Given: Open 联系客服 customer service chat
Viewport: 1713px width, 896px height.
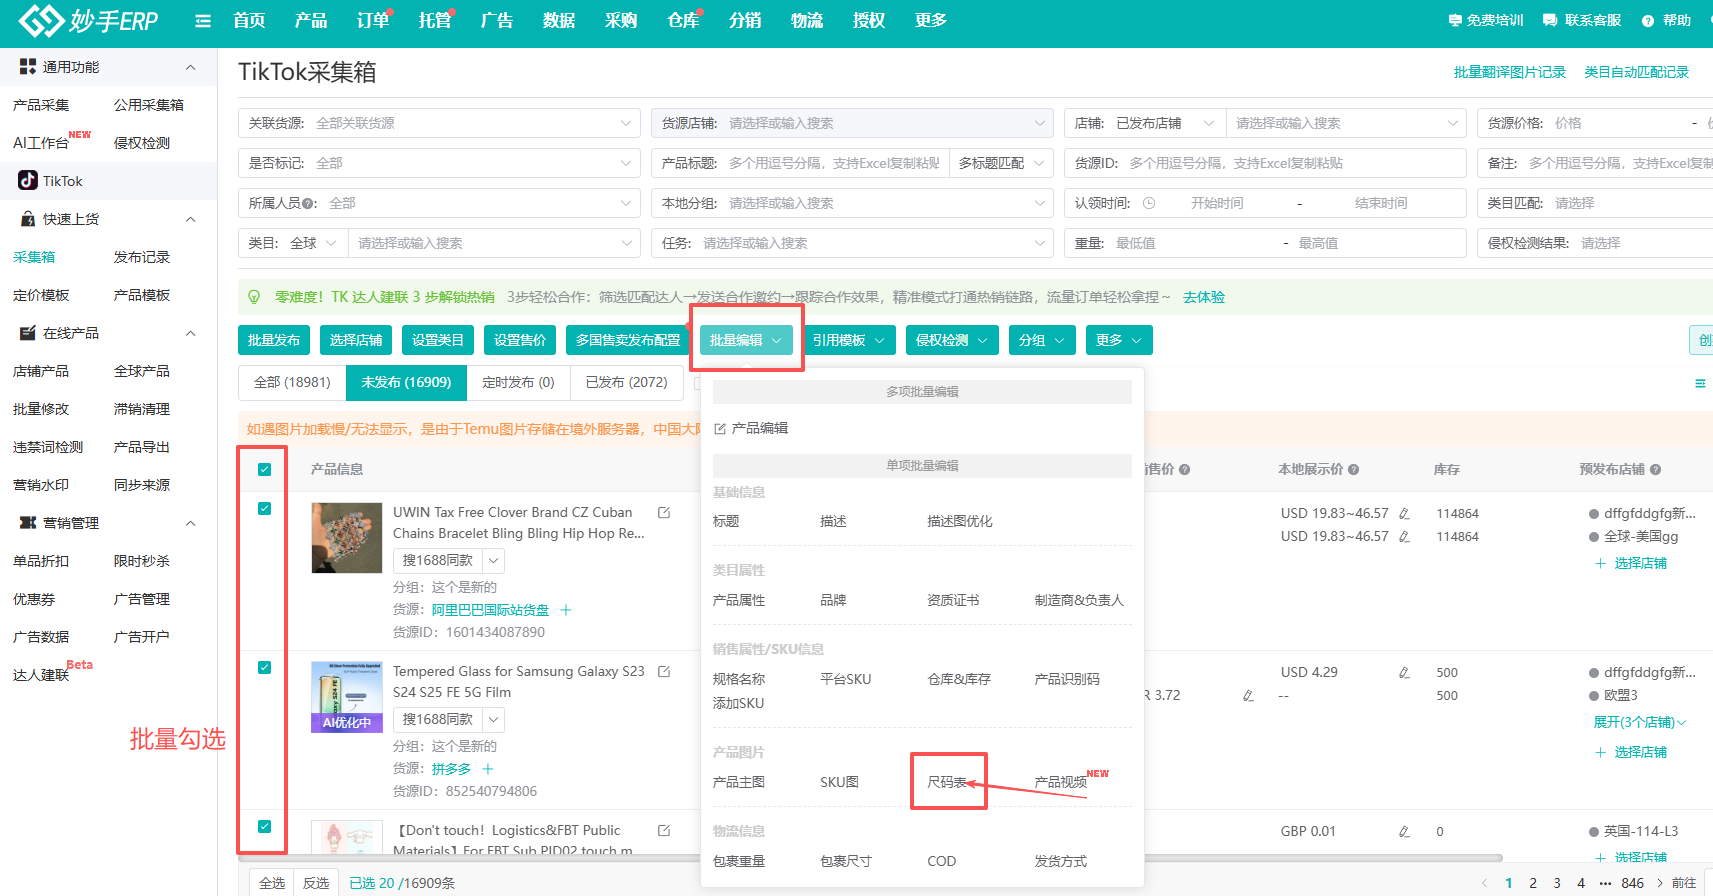Looking at the screenshot, I should [1581, 20].
